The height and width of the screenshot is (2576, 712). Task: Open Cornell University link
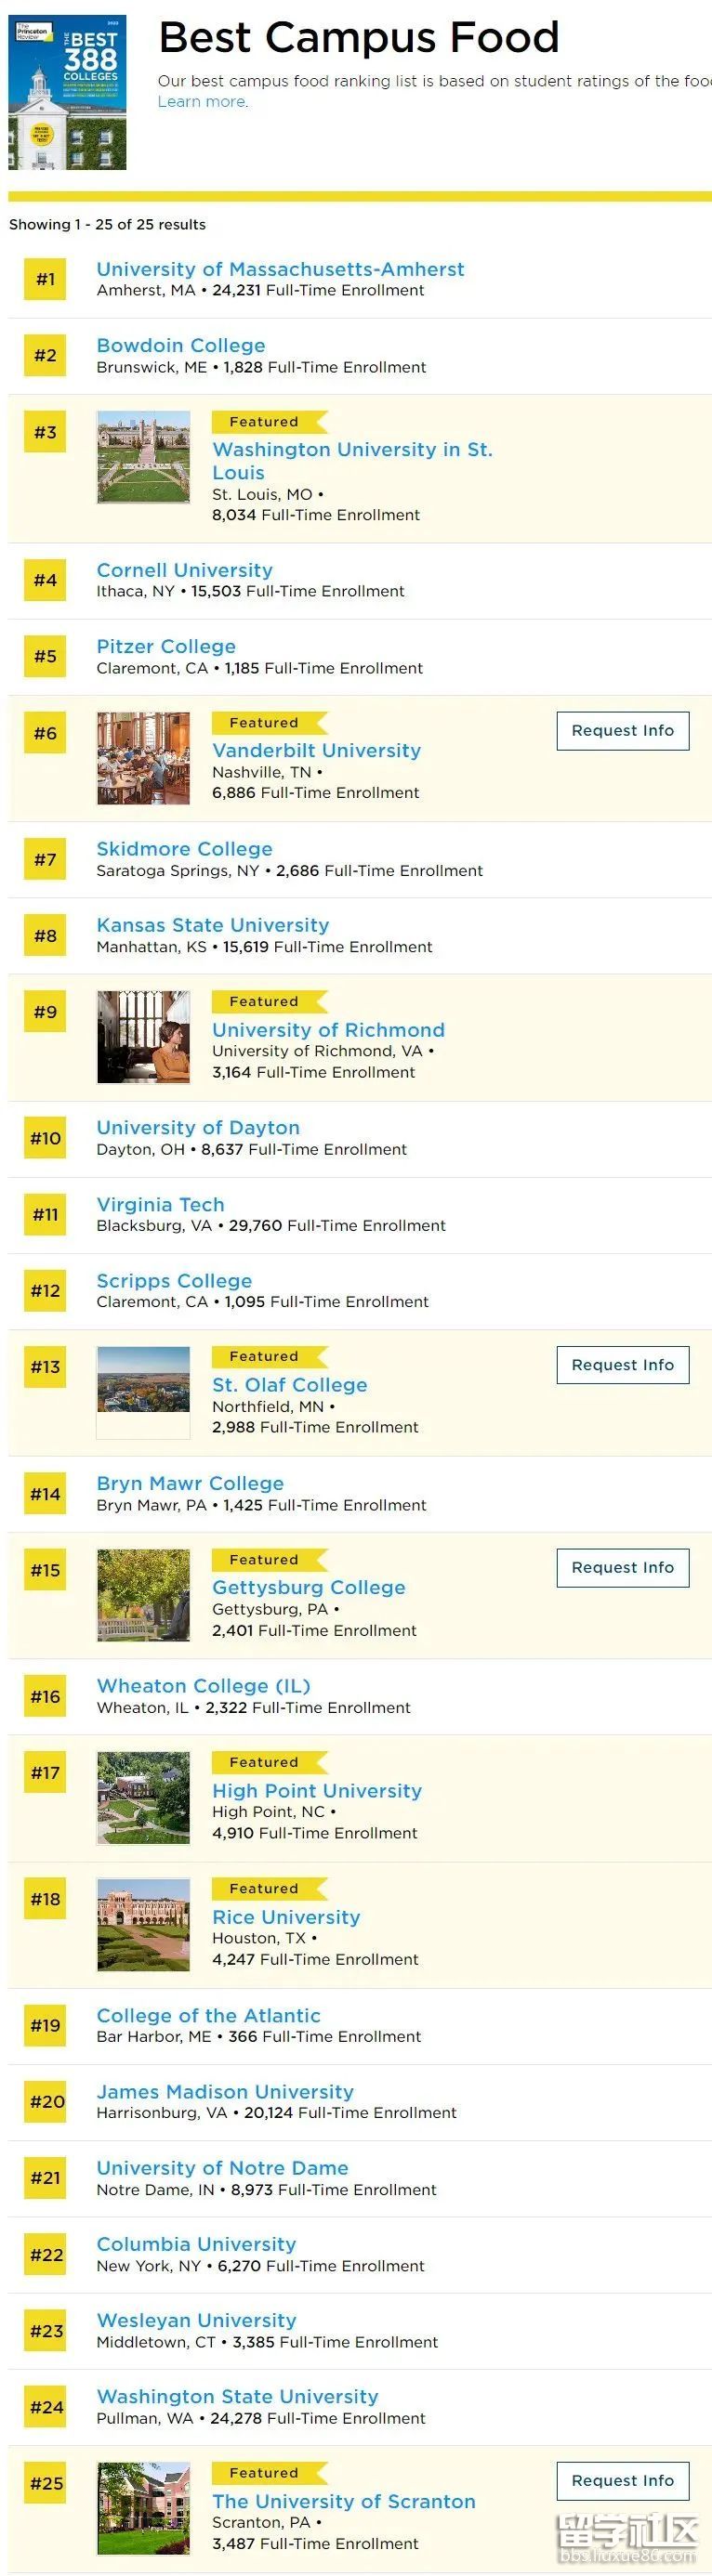pos(184,570)
